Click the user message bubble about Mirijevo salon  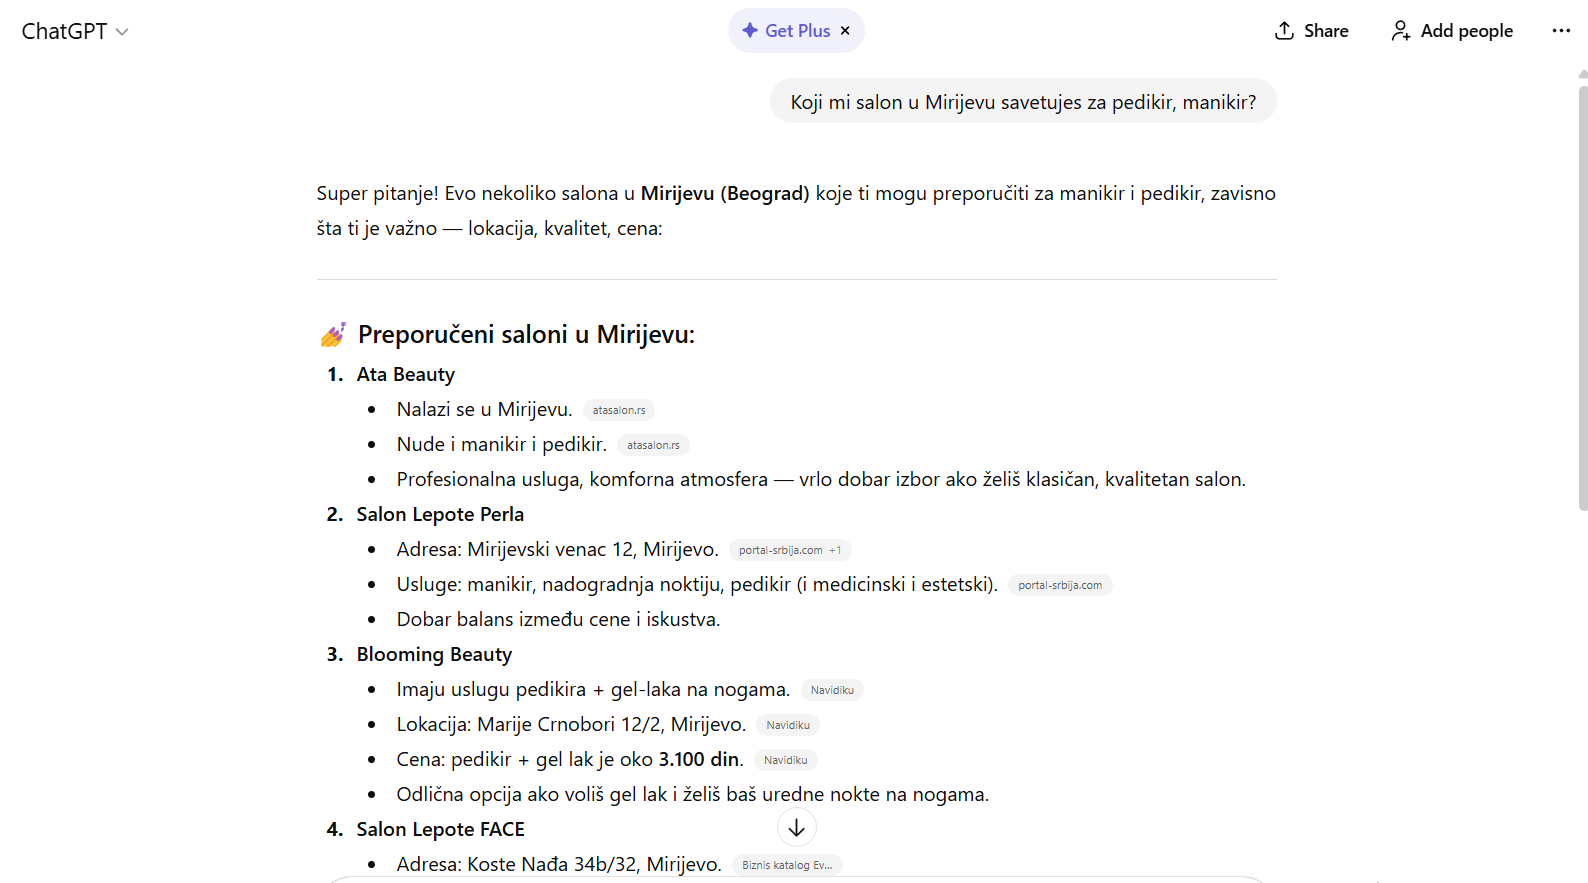pos(1022,102)
